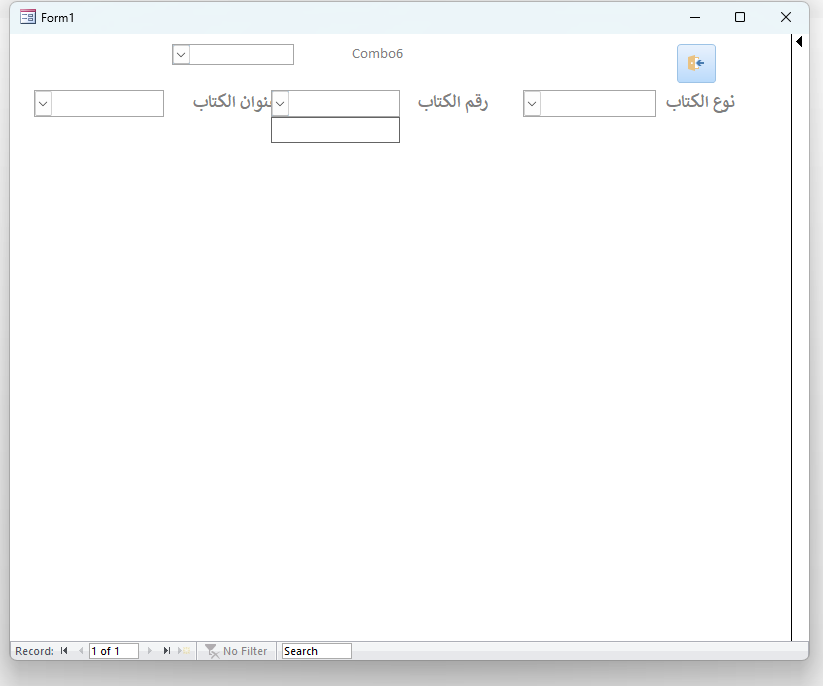
Task: Expand the عنوان الكتاب combo box arrow
Action: click(43, 103)
